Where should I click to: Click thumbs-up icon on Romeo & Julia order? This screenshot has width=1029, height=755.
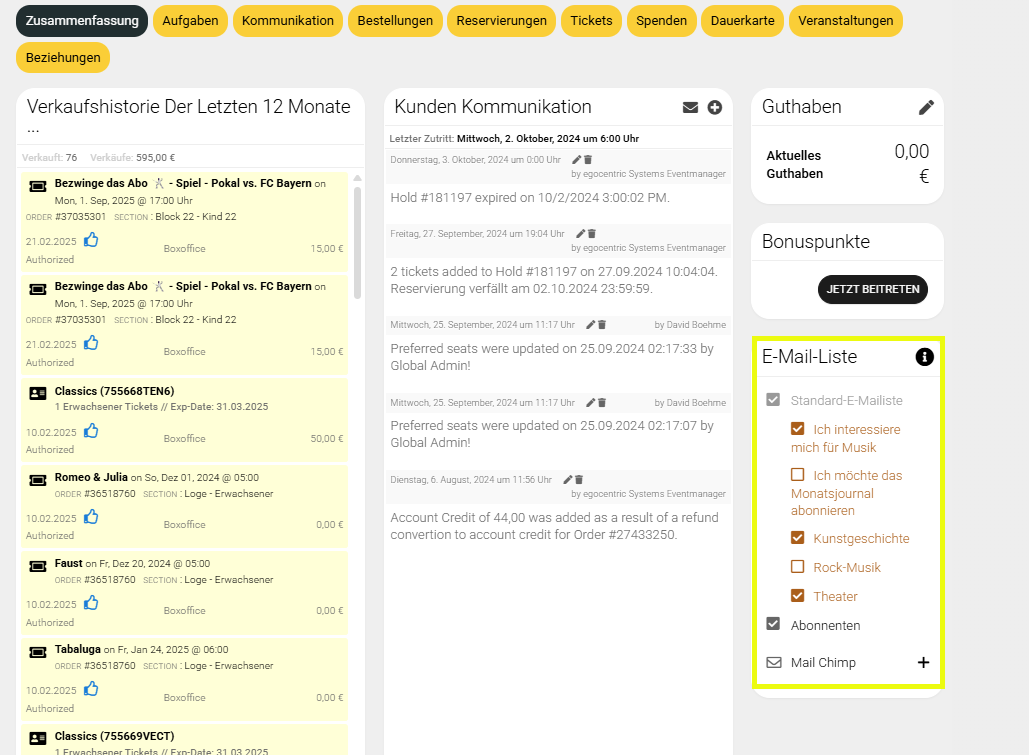tap(91, 517)
